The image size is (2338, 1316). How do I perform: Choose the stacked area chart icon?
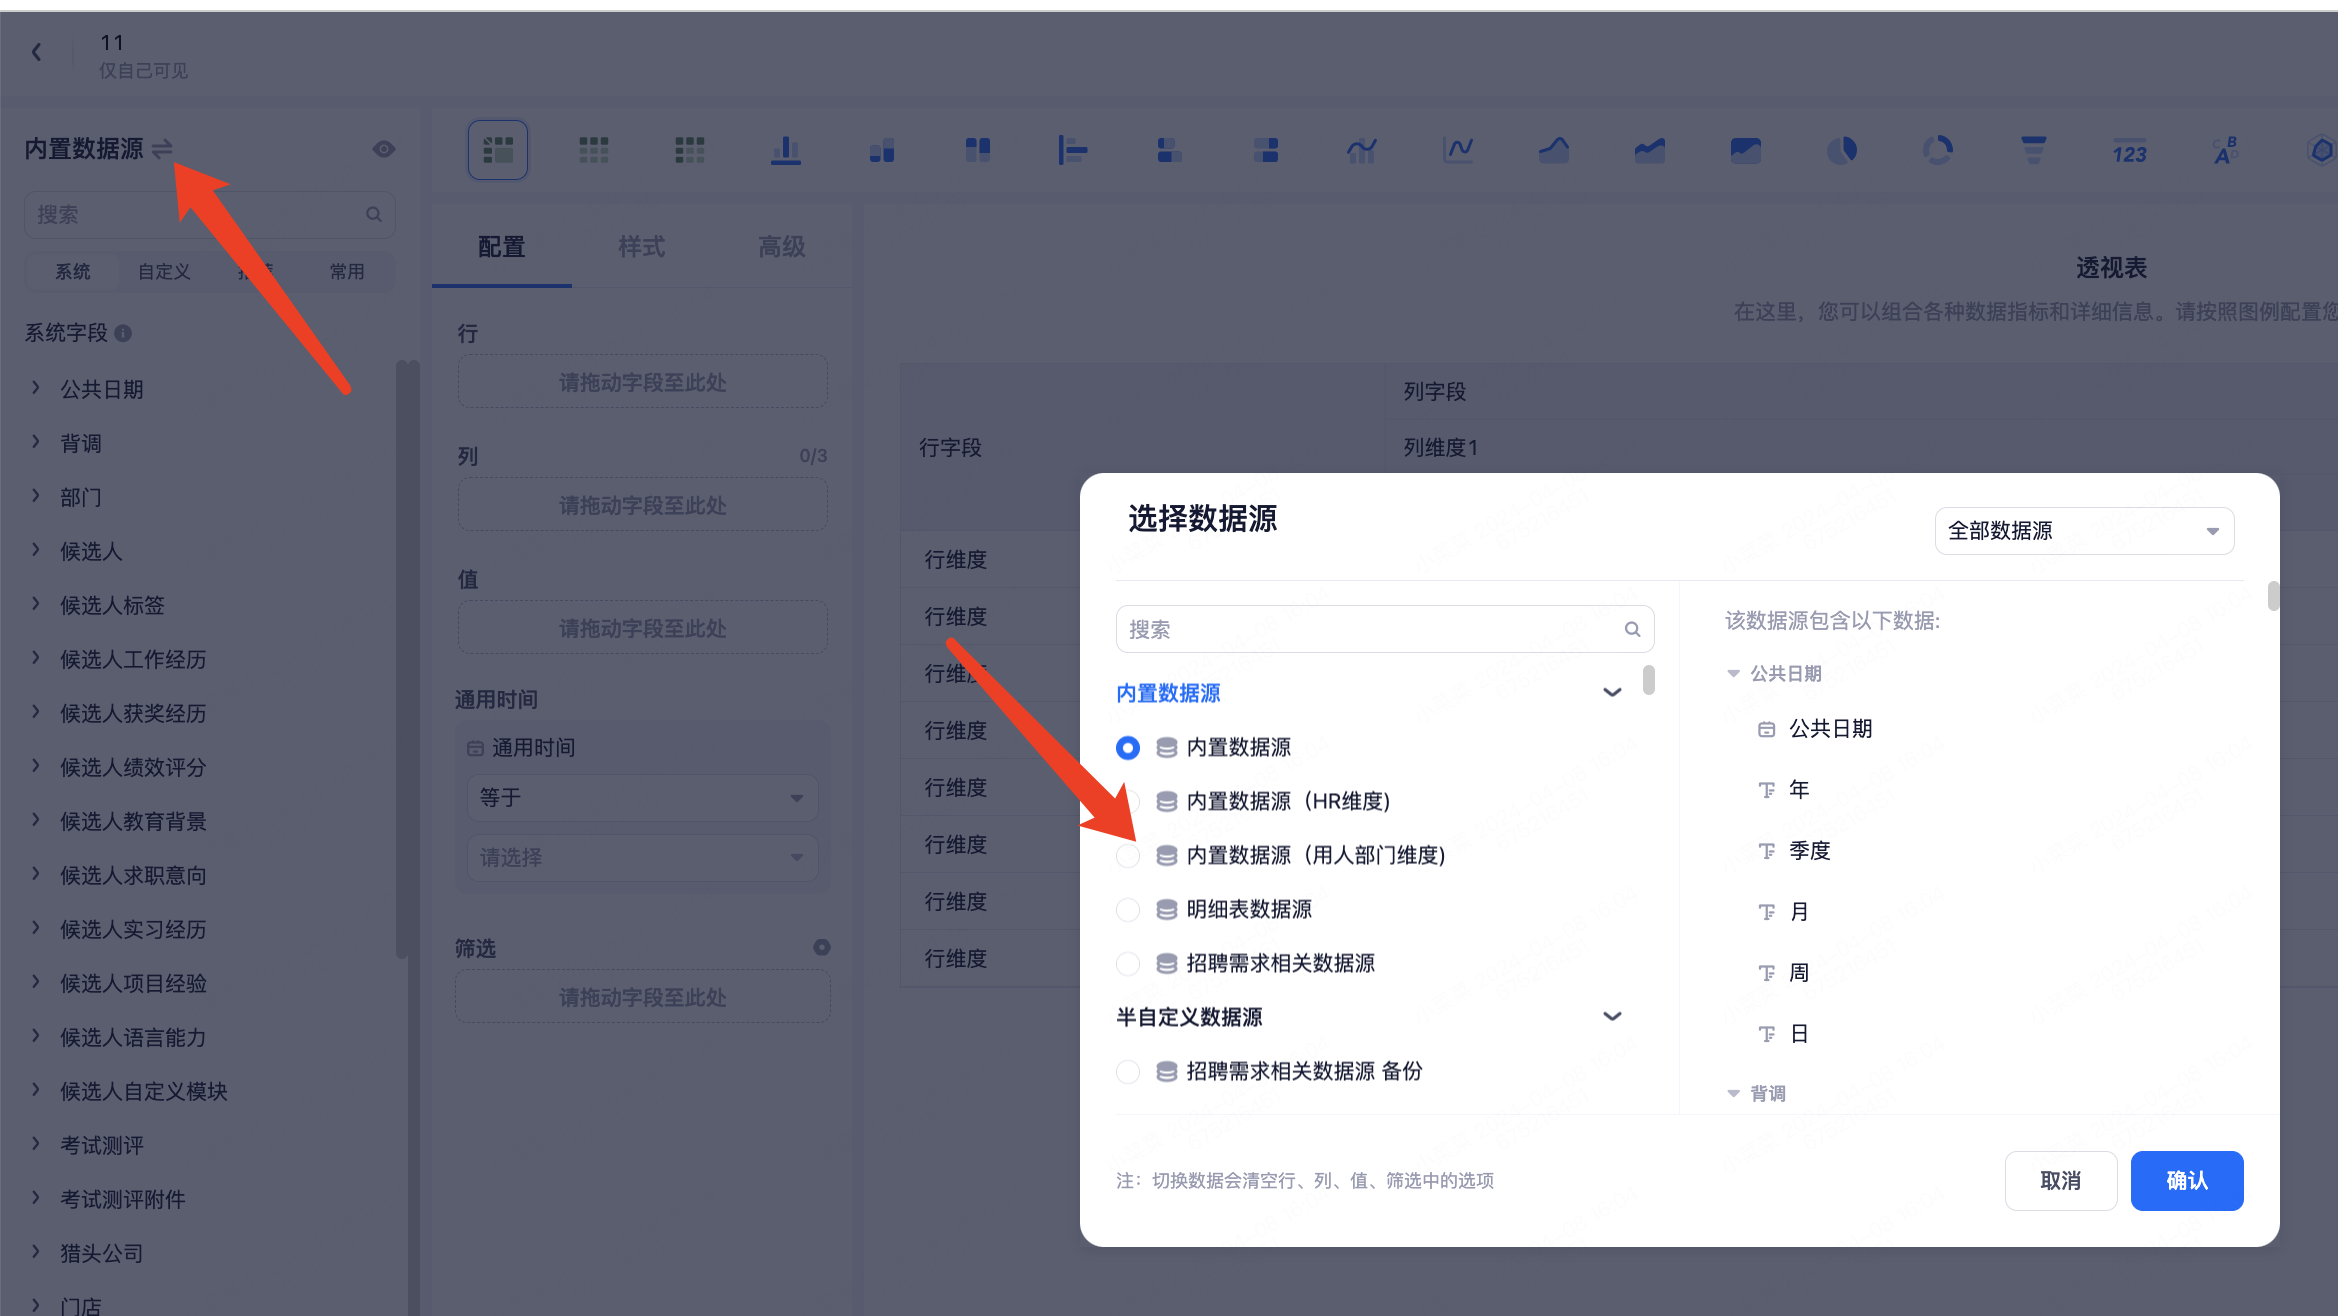click(1650, 150)
